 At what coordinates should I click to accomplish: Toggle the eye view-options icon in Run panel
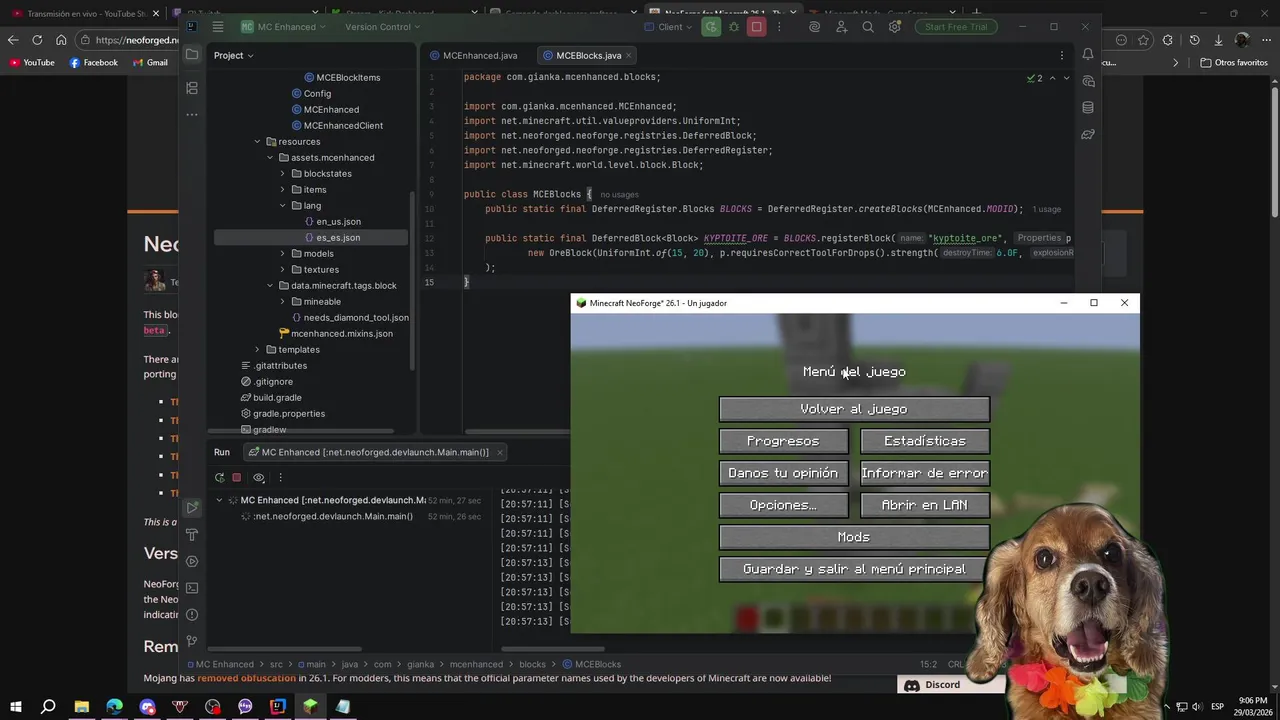click(x=259, y=478)
